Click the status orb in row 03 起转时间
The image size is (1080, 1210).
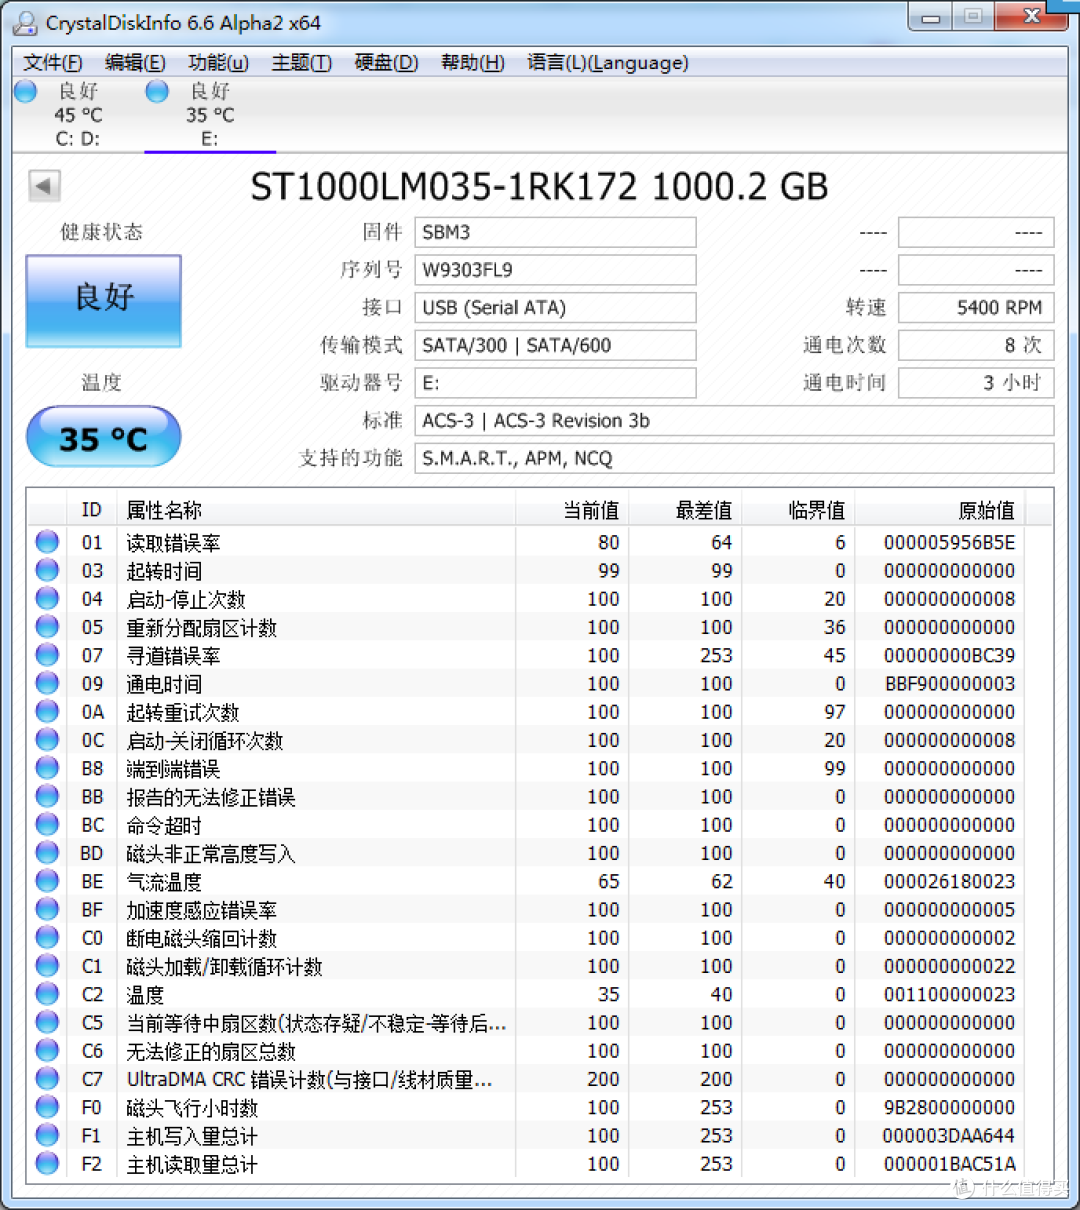point(47,570)
